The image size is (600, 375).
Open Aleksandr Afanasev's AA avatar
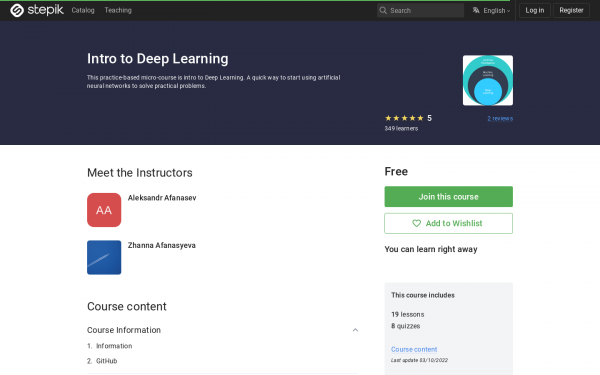click(104, 210)
